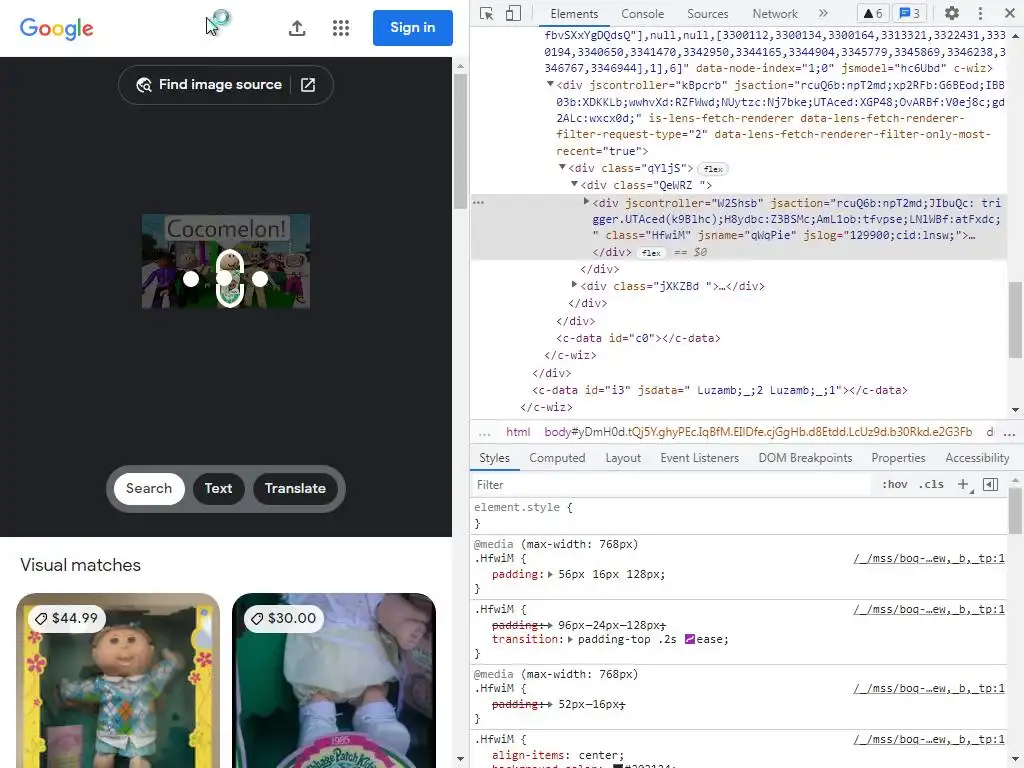Click the issues count badge
Screen dimensions: 1024x768
[x=910, y=14]
